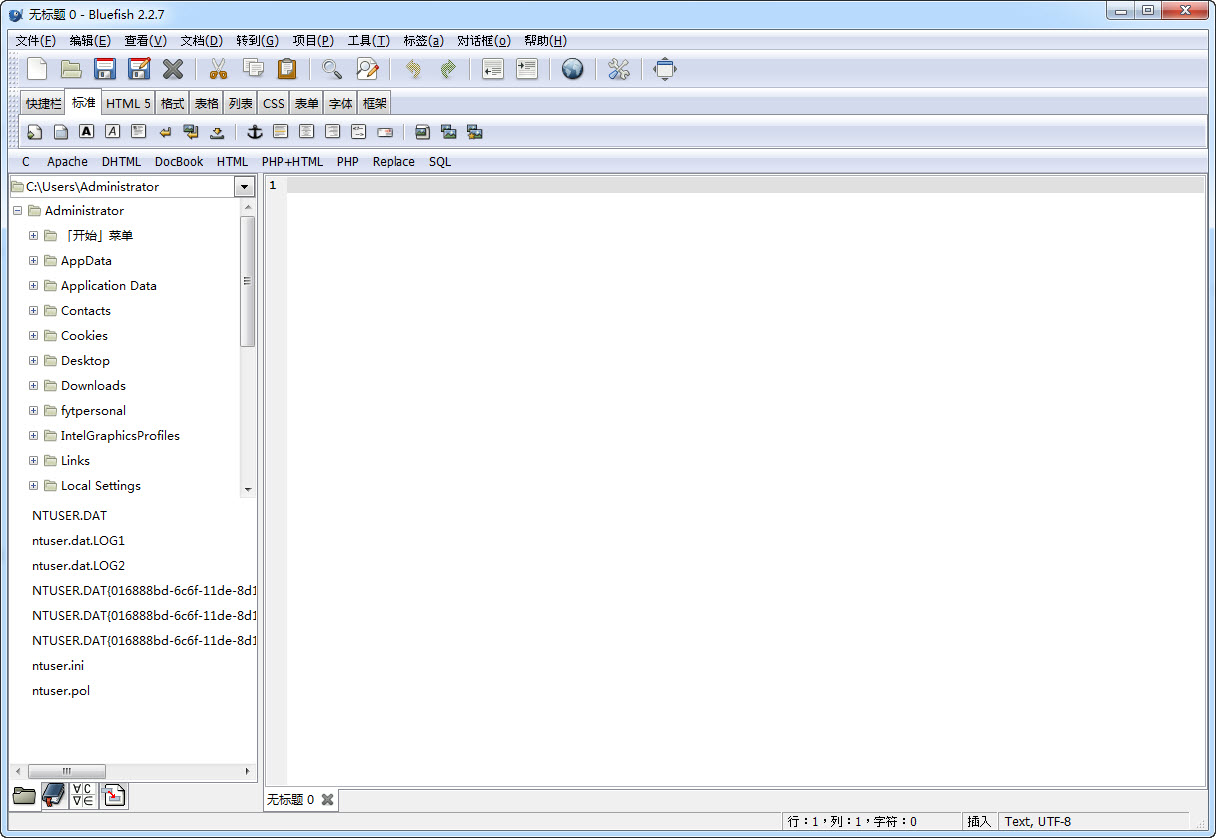1216x838 pixels.
Task: Open a file with the folder toolbar icon
Action: coord(70,69)
